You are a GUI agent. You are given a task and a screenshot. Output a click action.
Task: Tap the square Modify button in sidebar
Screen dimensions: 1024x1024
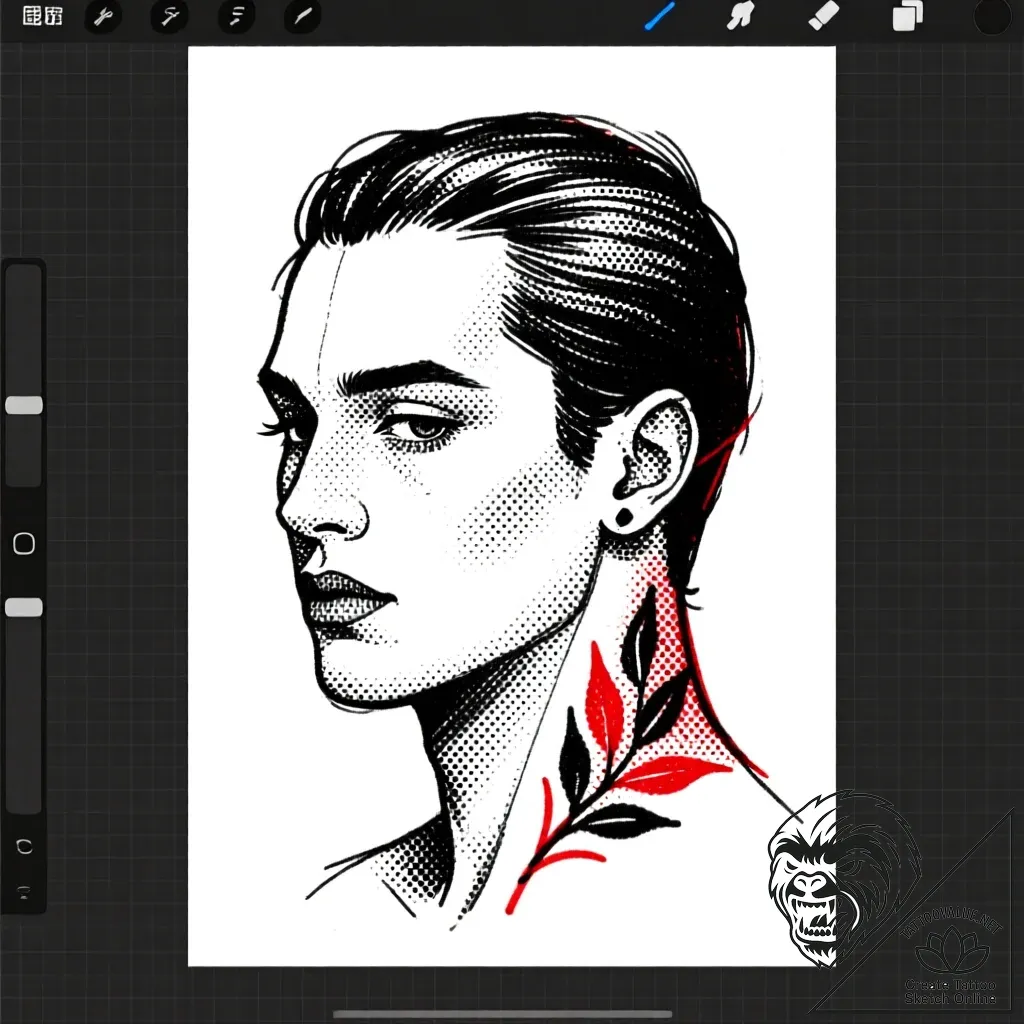tap(24, 544)
